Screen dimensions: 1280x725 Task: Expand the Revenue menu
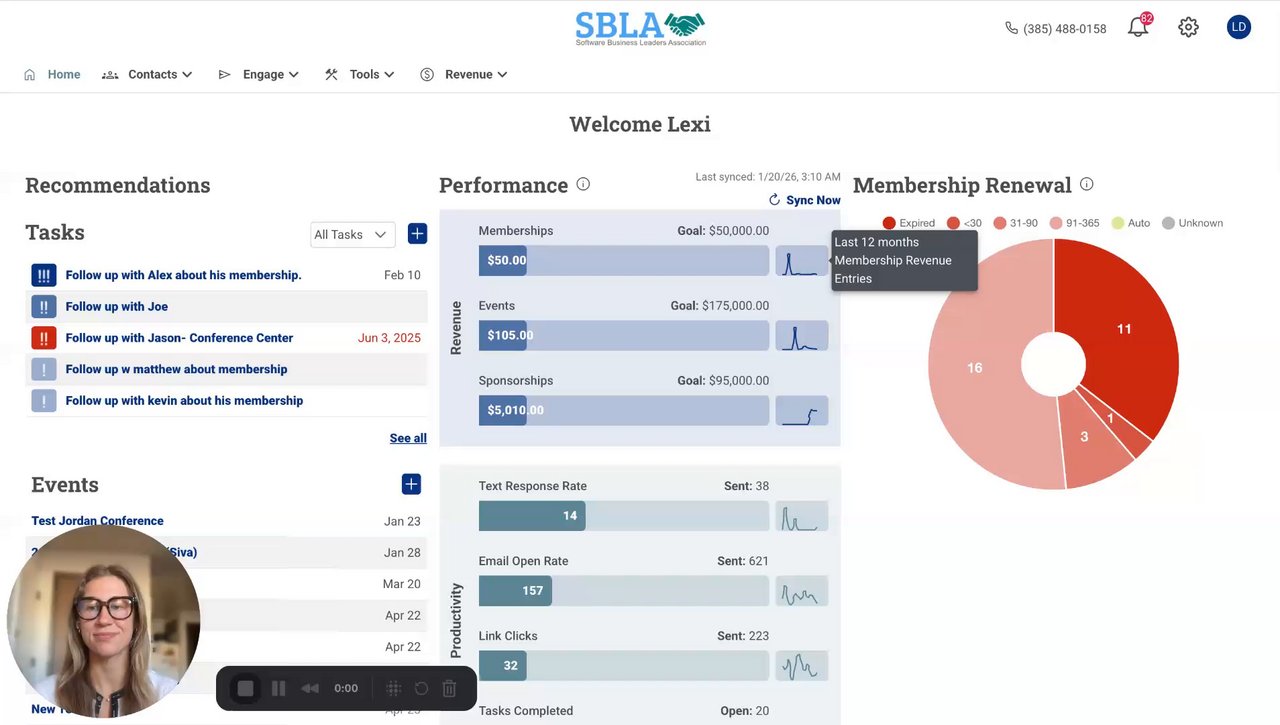tap(464, 74)
